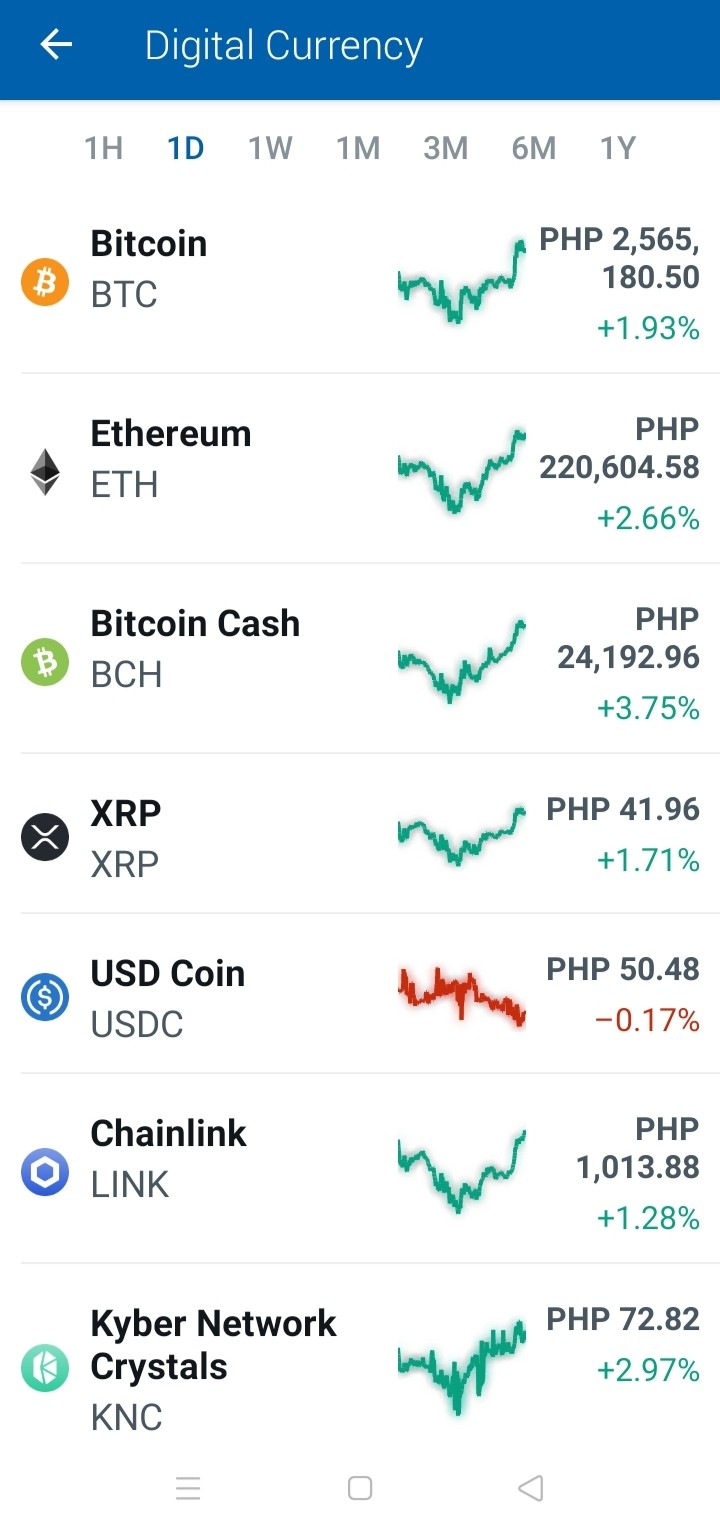Switch to the 1W time range
The width and height of the screenshot is (720, 1532).
point(270,149)
